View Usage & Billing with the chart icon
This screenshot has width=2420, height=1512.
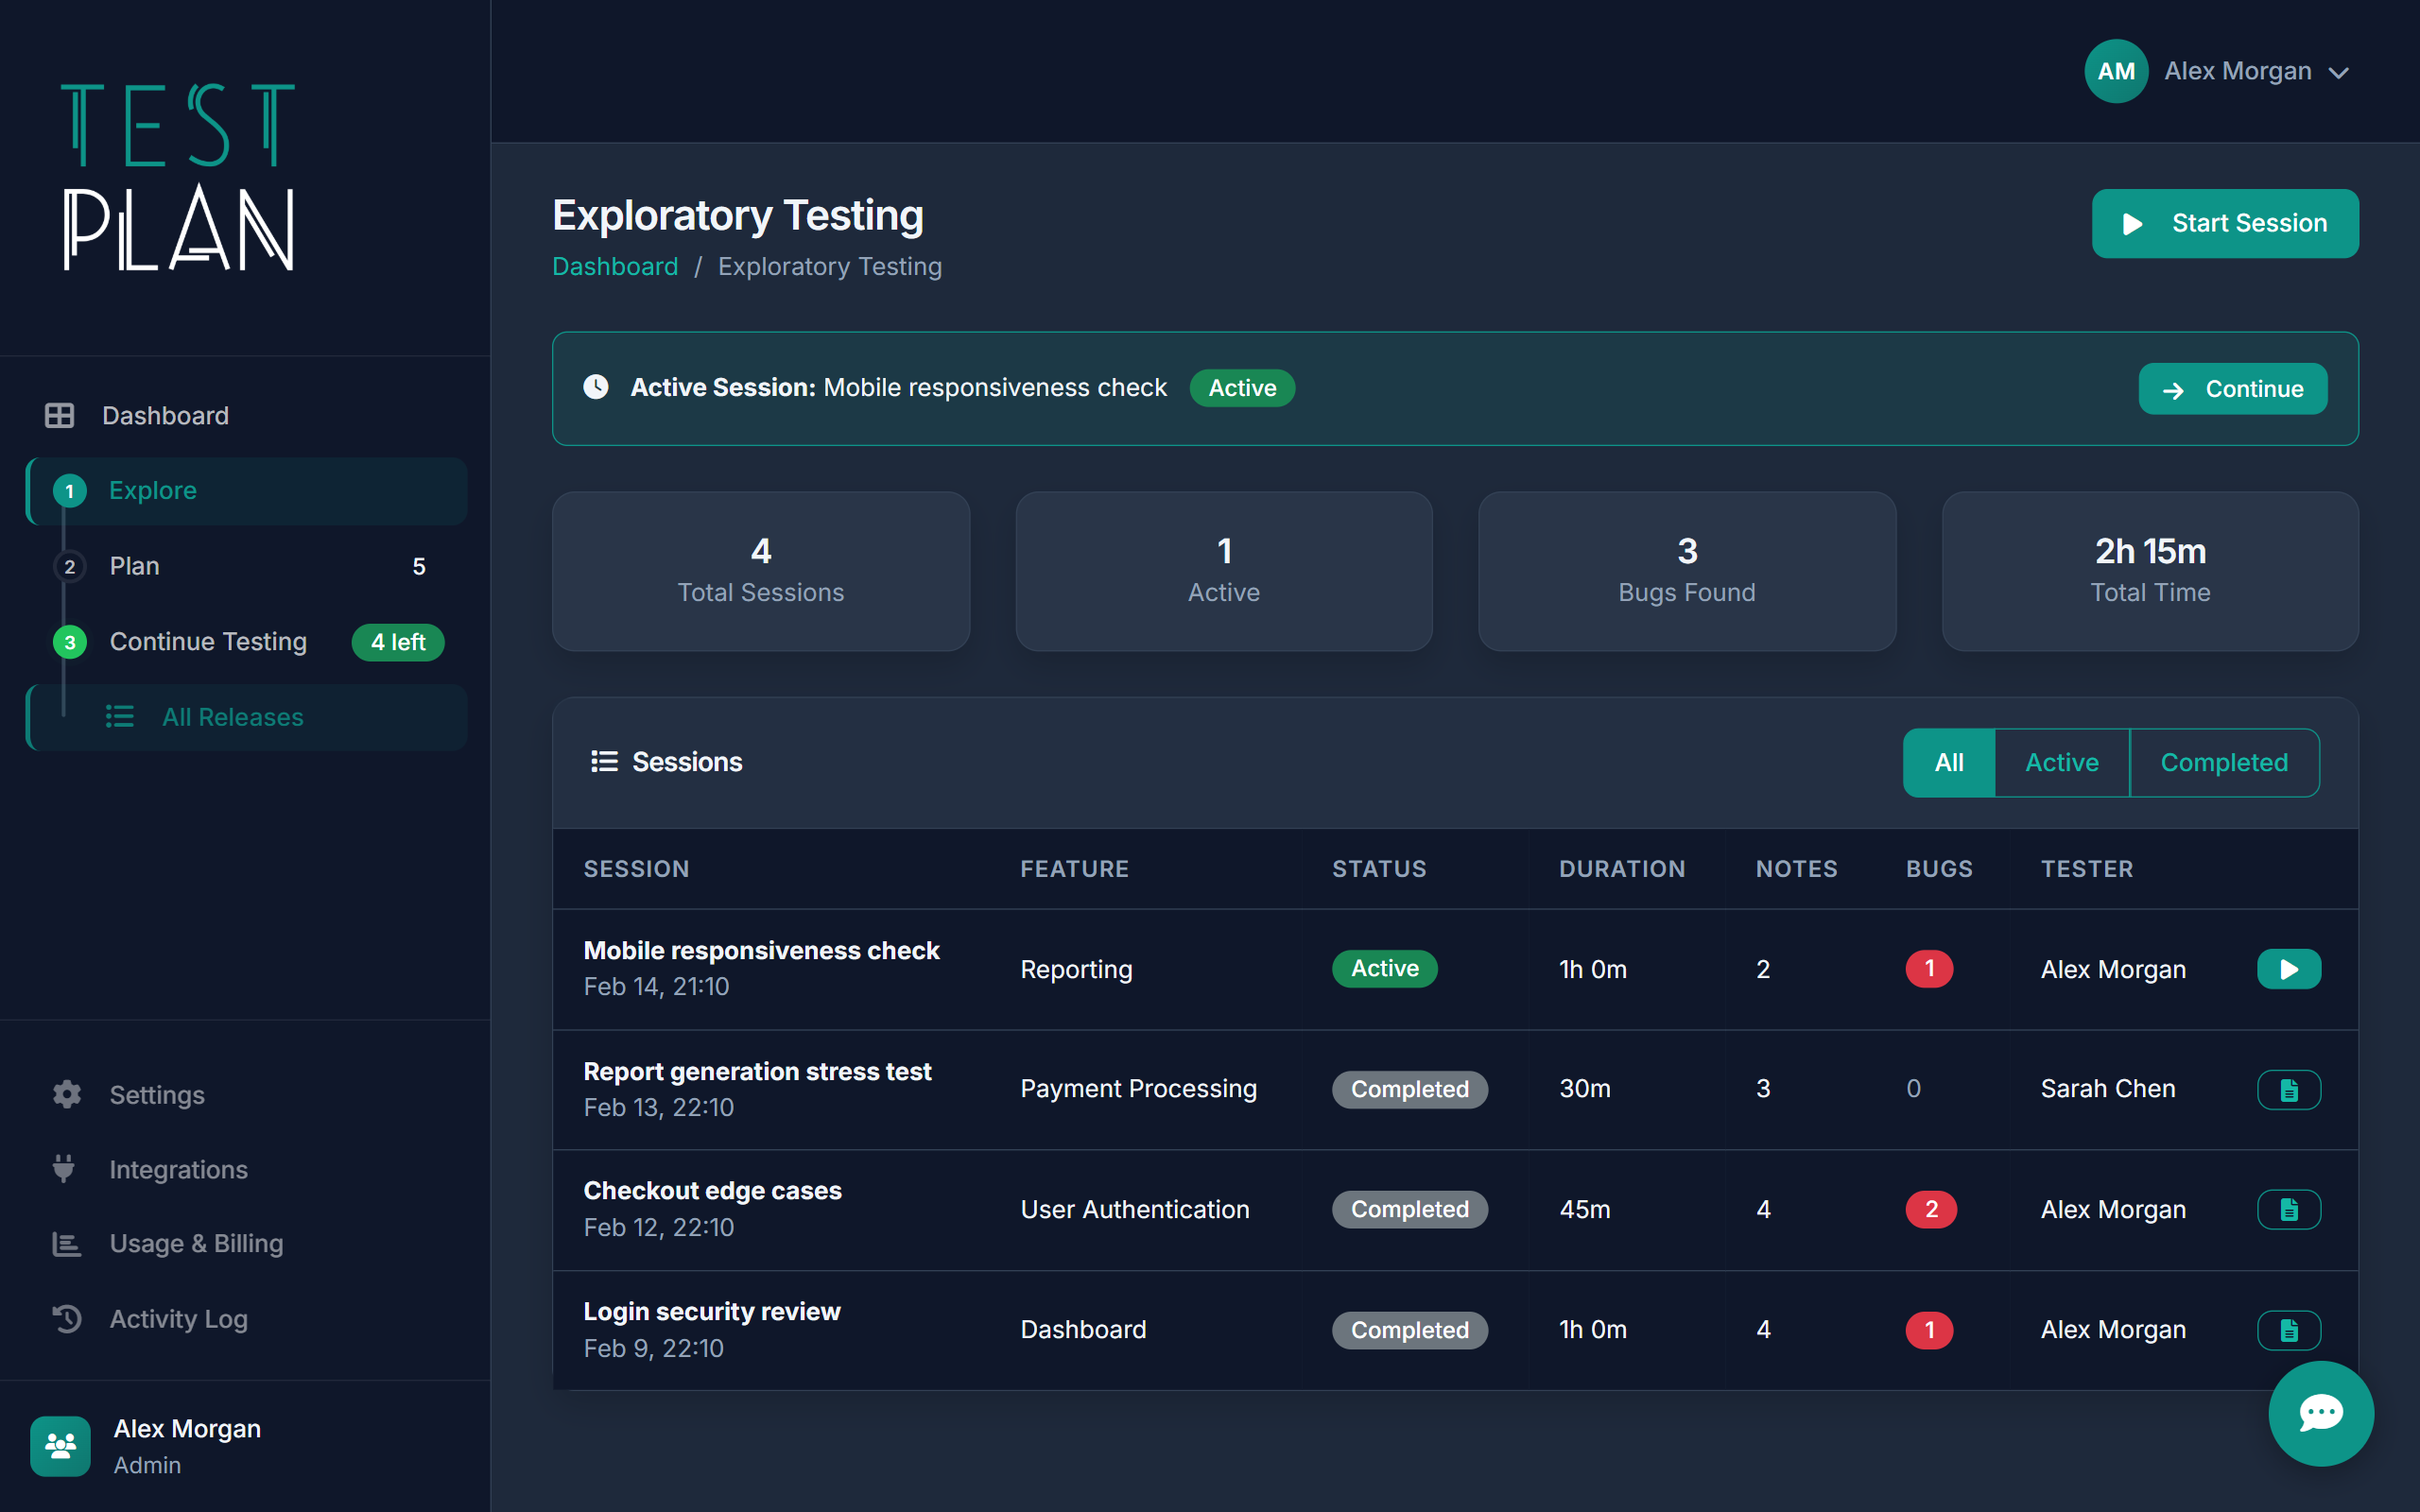[x=66, y=1243]
